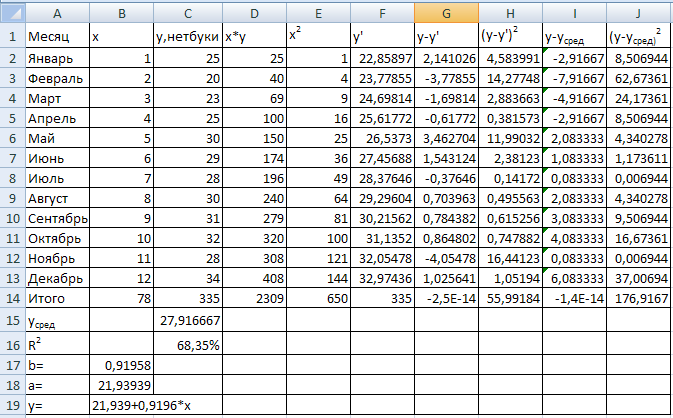
Task: Click cell 'Май'
Action: [x=58, y=138]
